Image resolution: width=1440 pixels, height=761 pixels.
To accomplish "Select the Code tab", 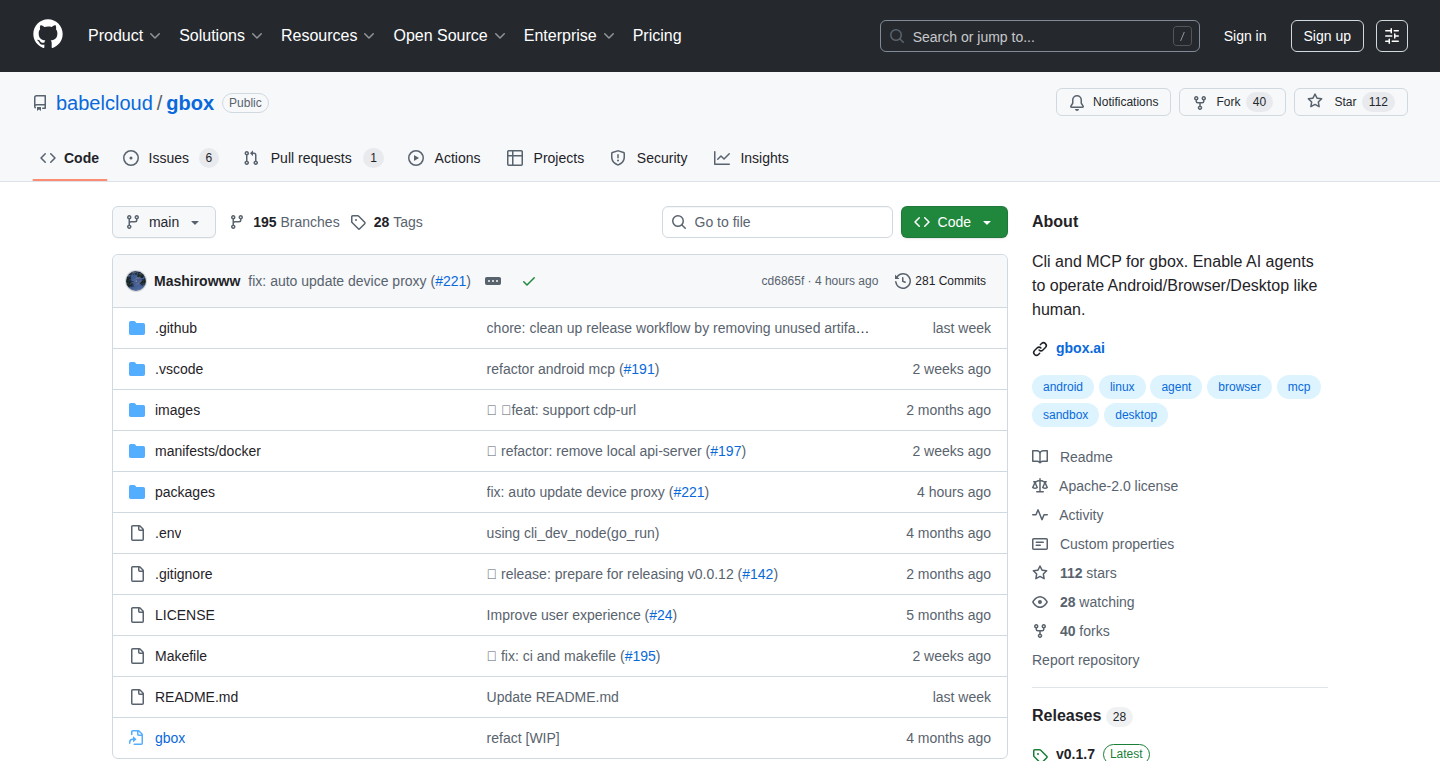I will tap(70, 158).
